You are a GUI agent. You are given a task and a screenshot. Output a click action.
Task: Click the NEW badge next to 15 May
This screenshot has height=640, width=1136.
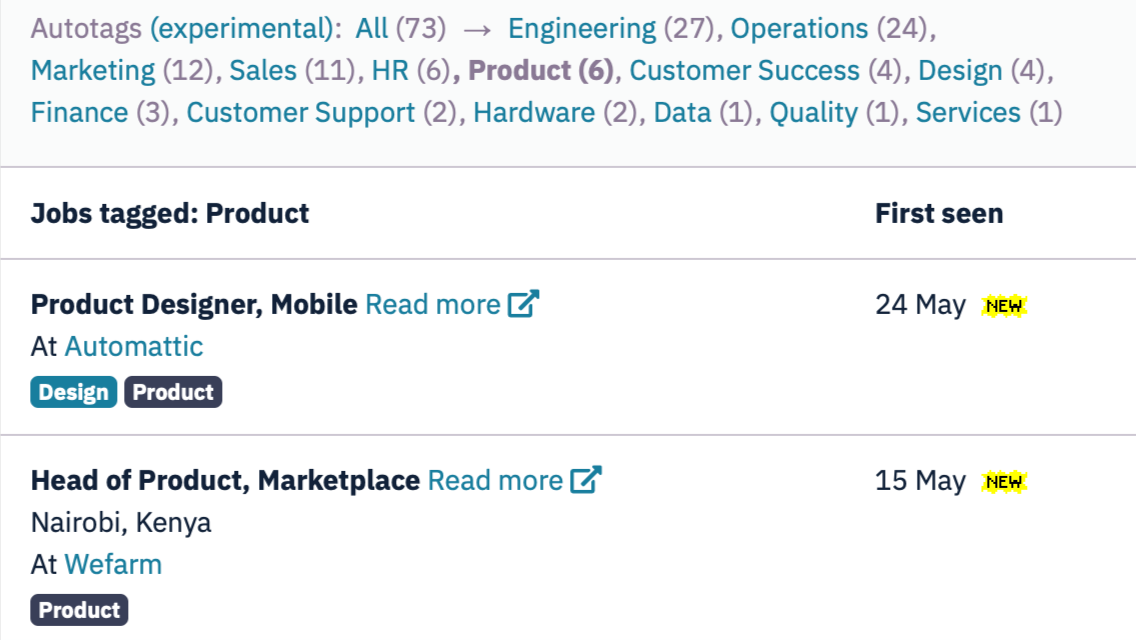tap(1005, 481)
